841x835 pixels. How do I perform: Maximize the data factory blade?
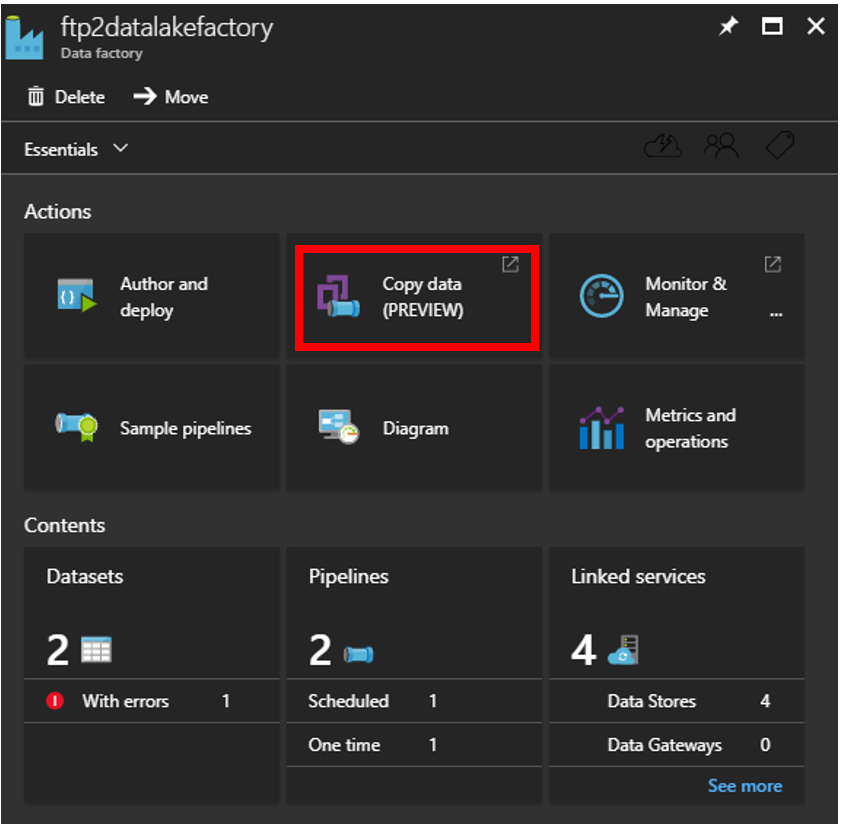772,26
